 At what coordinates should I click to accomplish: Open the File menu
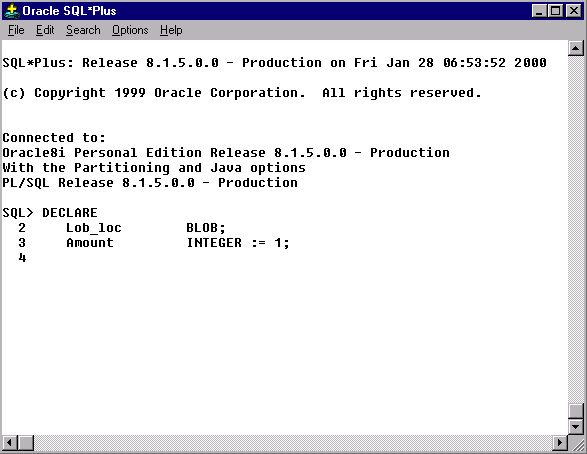pyautogui.click(x=16, y=30)
